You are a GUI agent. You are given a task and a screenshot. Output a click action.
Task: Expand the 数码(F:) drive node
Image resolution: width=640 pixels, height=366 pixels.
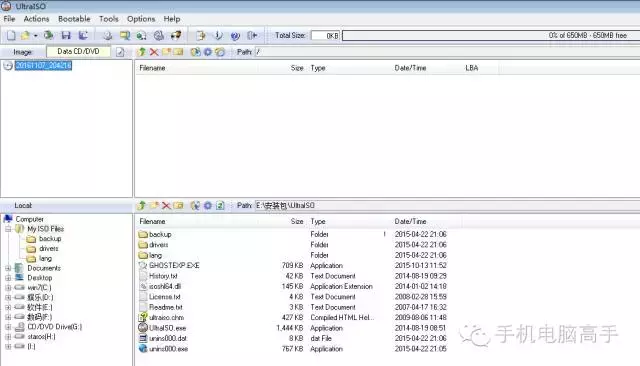[x=8, y=317]
